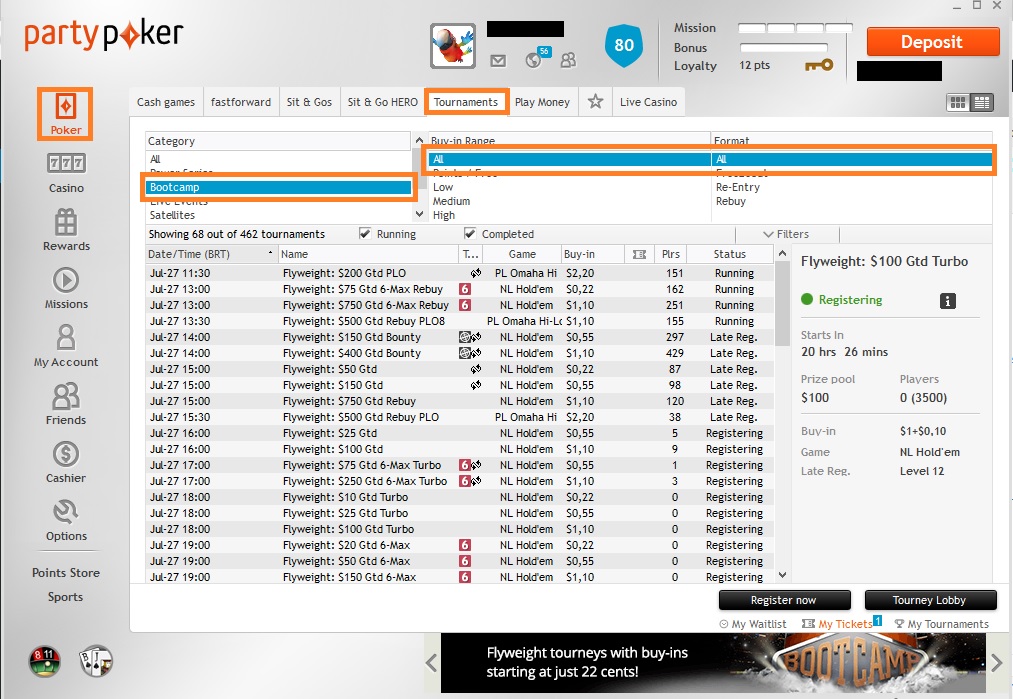Screen dimensions: 1013x699
Task: Open the Rewards gift icon
Action: coord(66,222)
